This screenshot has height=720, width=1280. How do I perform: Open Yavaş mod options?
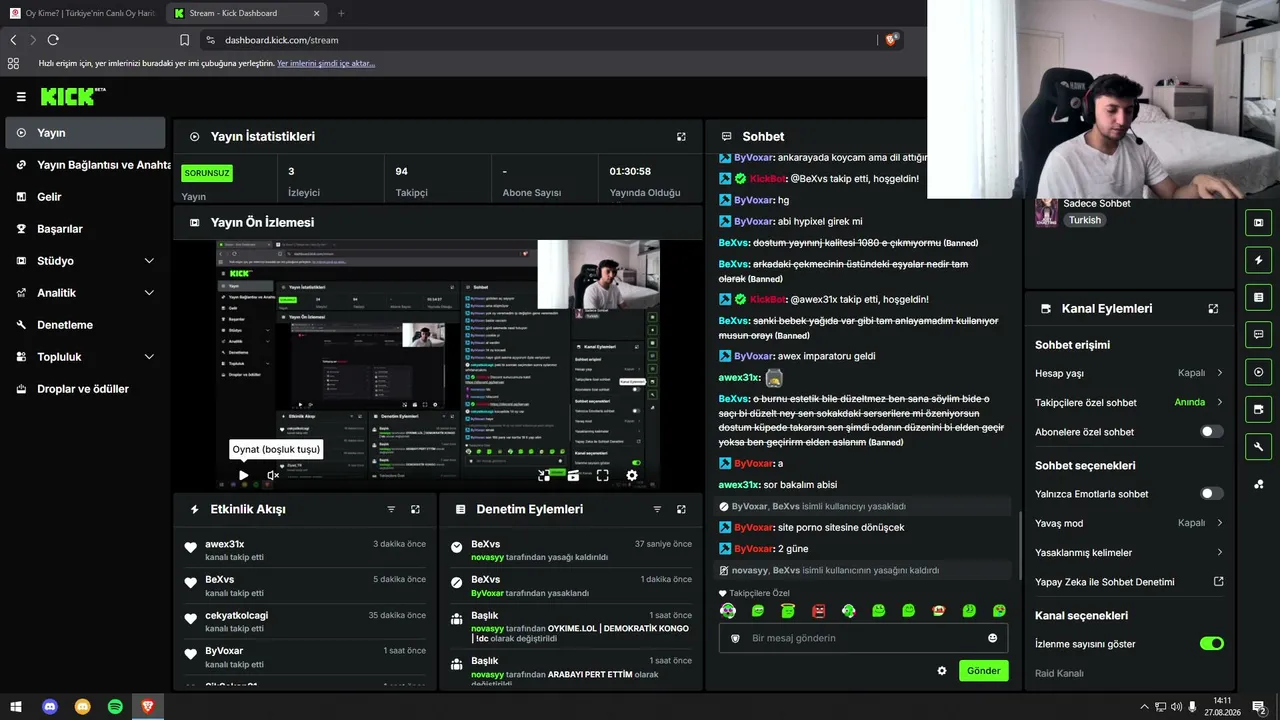coord(1129,523)
